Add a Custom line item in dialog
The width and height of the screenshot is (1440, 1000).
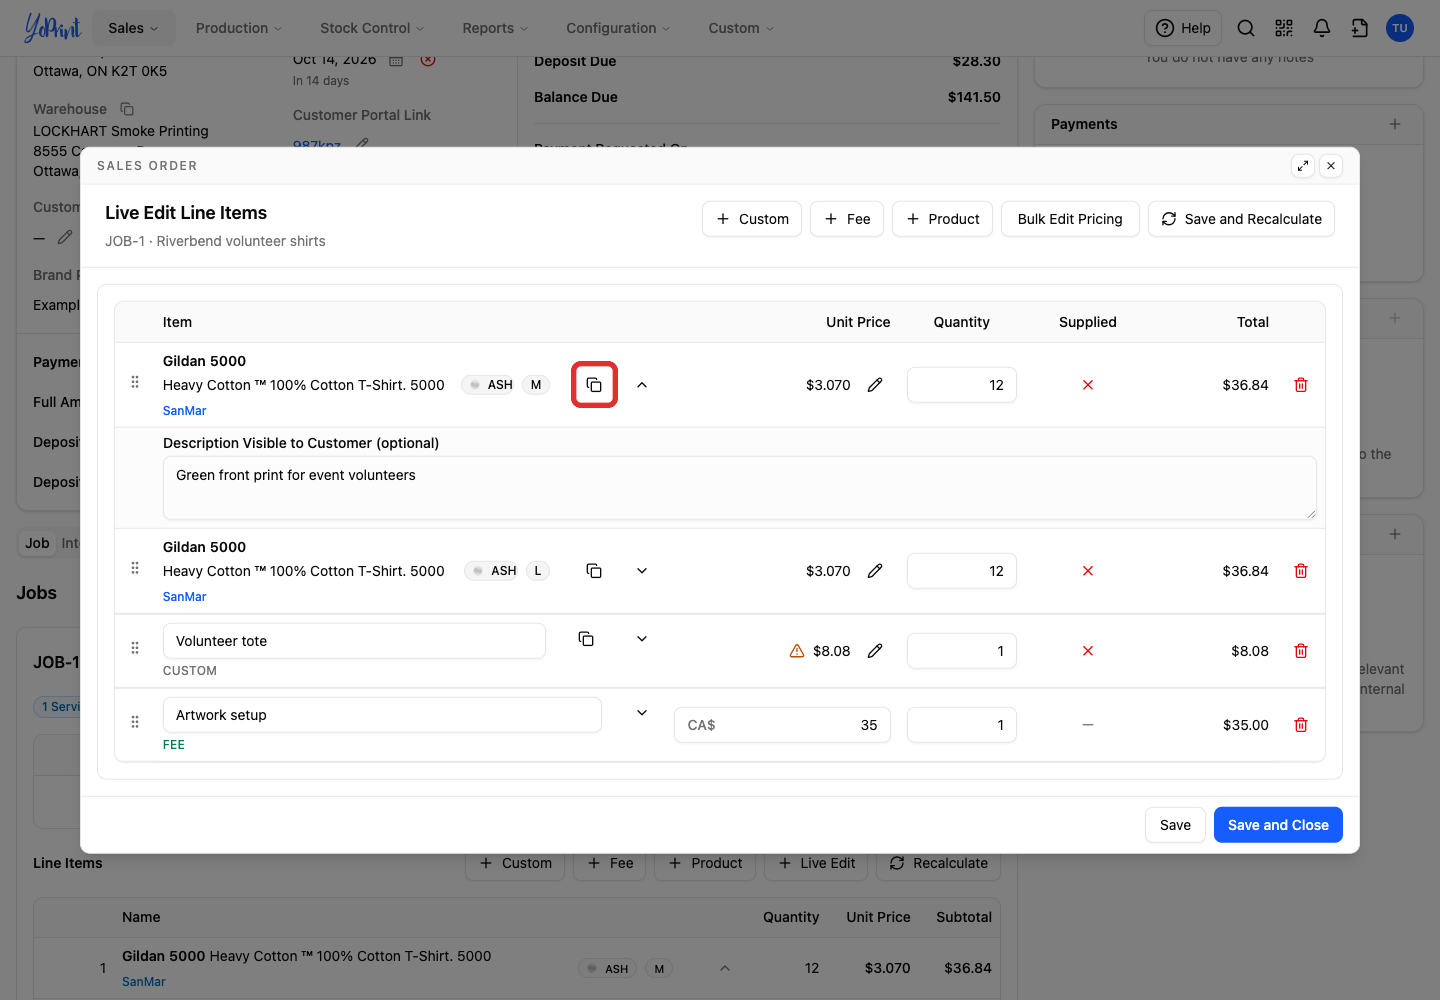click(752, 219)
